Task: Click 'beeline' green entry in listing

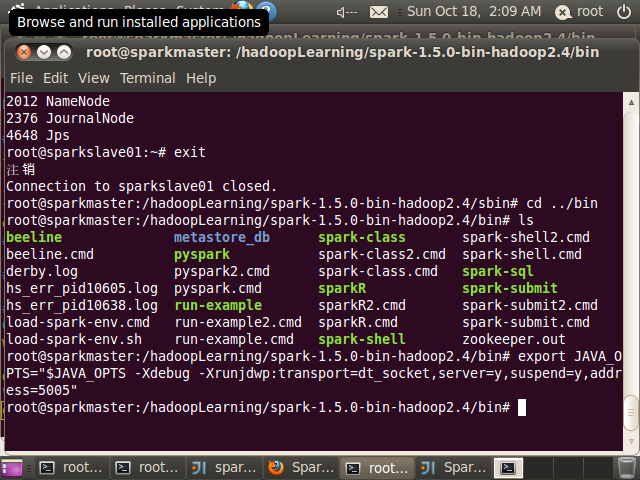Action: pyautogui.click(x=34, y=237)
